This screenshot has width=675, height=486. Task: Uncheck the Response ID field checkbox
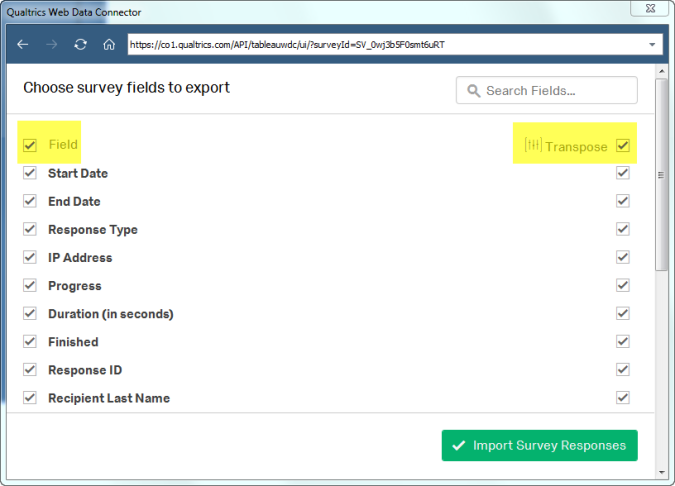pos(30,370)
